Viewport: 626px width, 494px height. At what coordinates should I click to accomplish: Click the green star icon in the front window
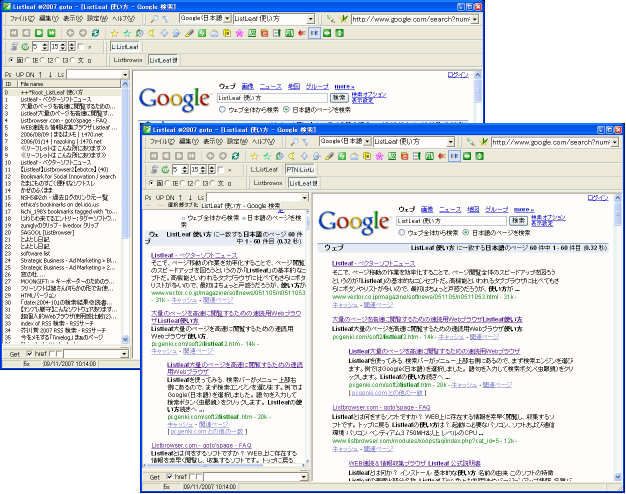pyautogui.click(x=267, y=156)
